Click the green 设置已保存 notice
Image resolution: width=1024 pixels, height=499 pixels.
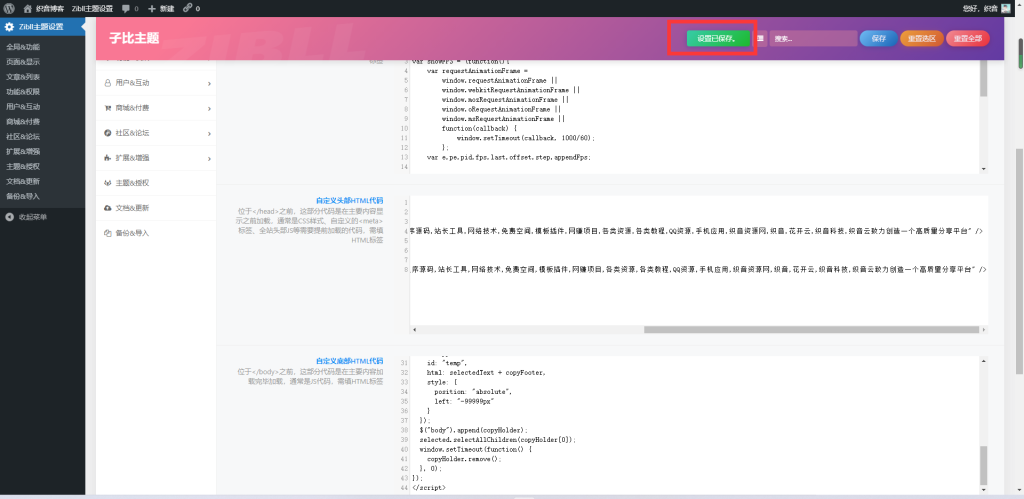(x=718, y=39)
